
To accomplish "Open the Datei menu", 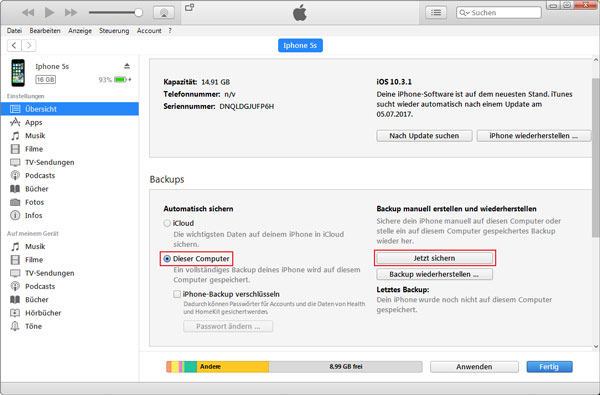I will [14, 31].
